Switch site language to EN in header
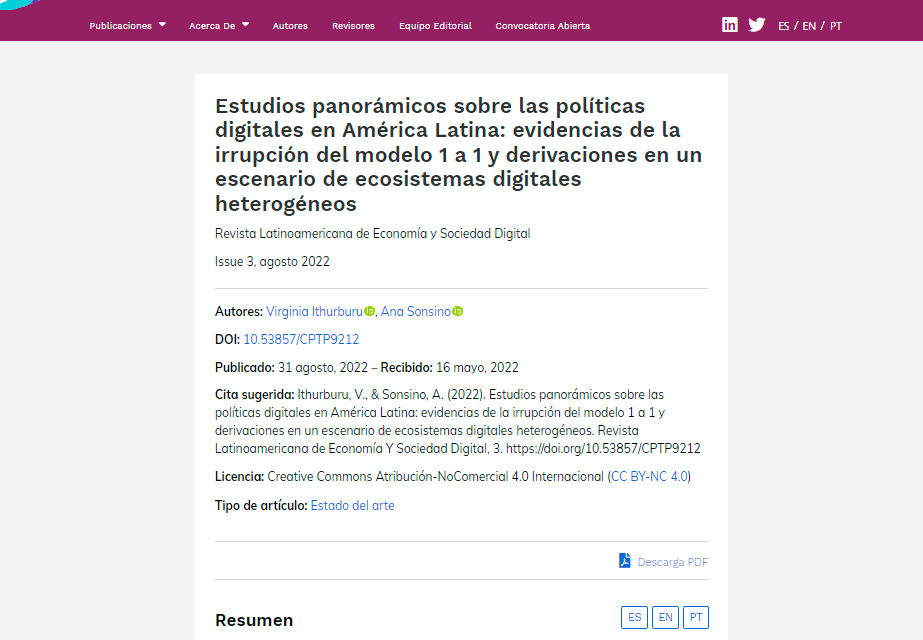 [809, 26]
